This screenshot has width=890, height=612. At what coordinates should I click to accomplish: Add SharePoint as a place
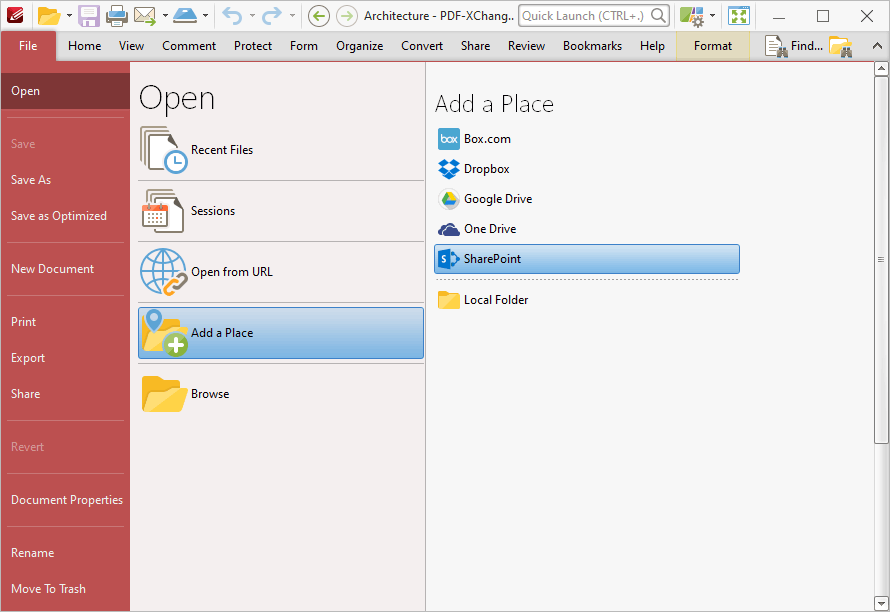tap(587, 259)
